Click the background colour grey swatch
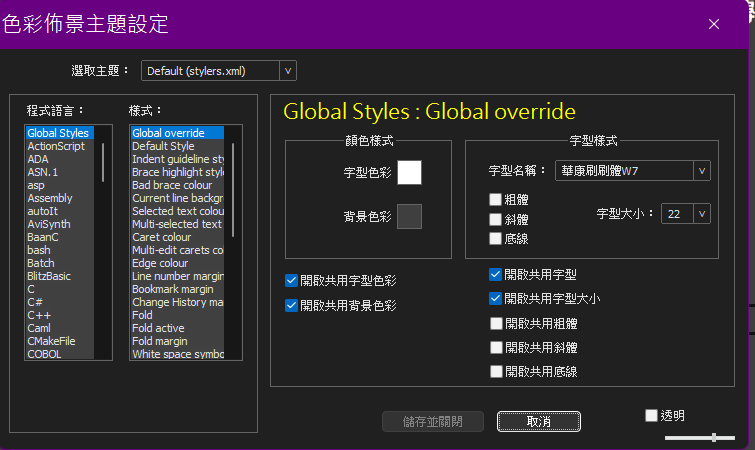 pyautogui.click(x=409, y=216)
